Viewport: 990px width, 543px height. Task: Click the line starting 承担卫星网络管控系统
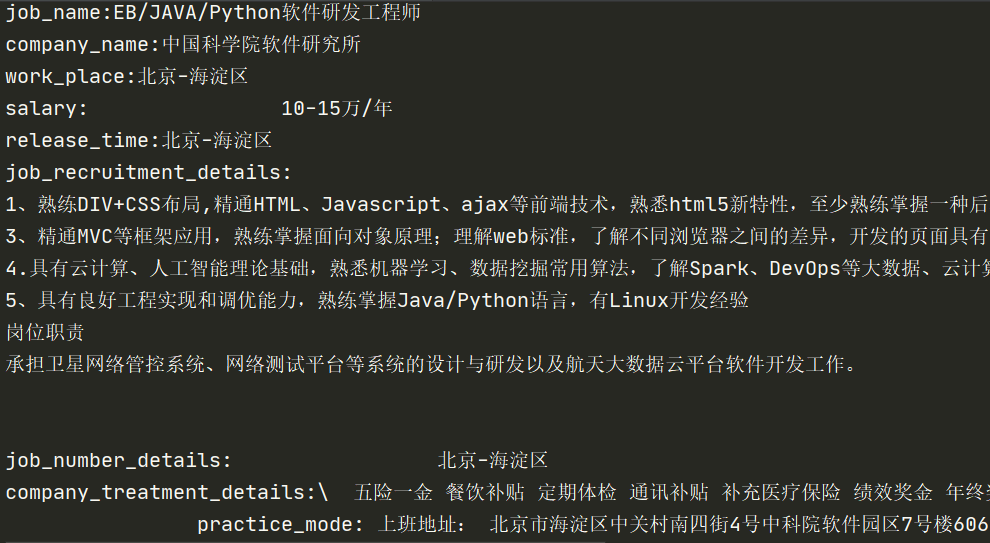pyautogui.click(x=431, y=364)
